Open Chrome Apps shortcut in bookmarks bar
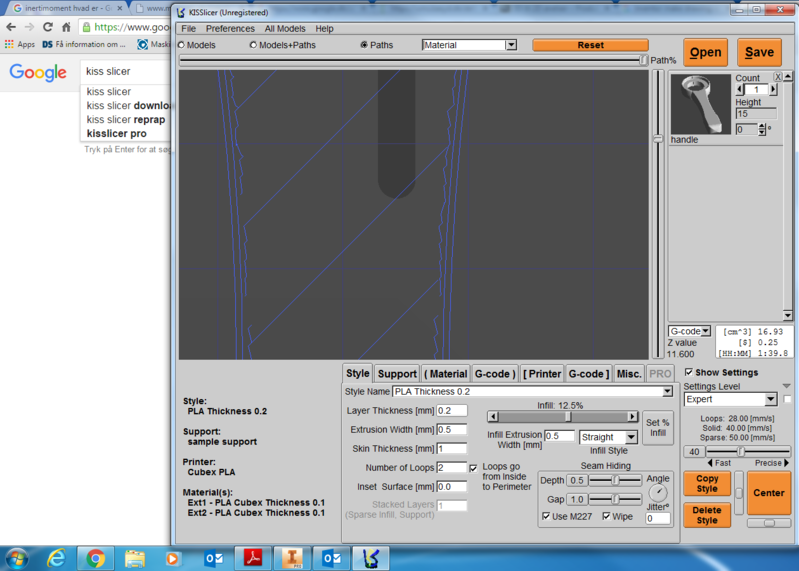The height and width of the screenshot is (571, 799). [20, 44]
